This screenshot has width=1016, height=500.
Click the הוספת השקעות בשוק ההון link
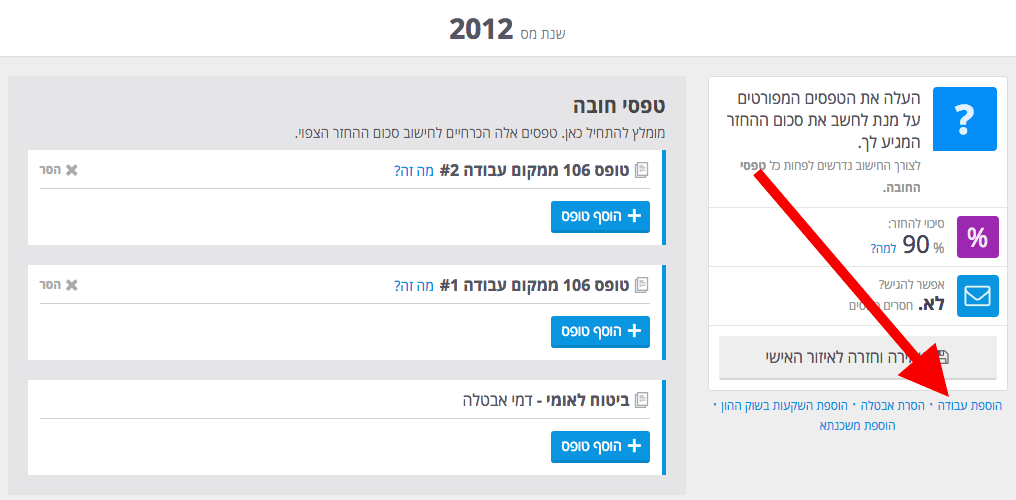780,405
